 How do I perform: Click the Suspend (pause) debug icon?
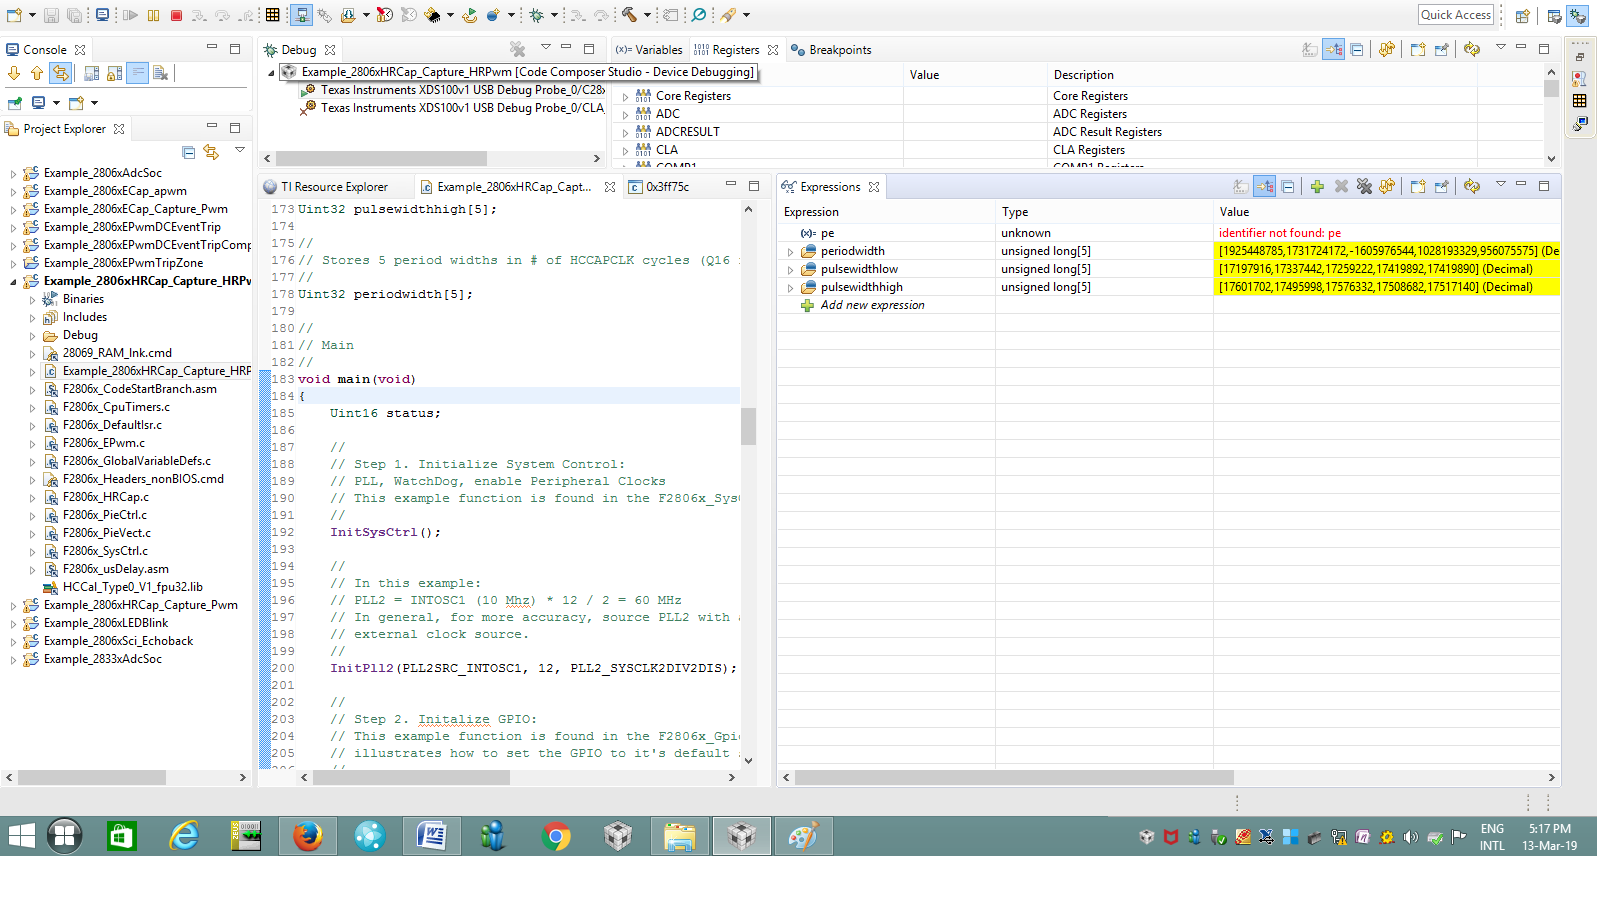pos(152,15)
